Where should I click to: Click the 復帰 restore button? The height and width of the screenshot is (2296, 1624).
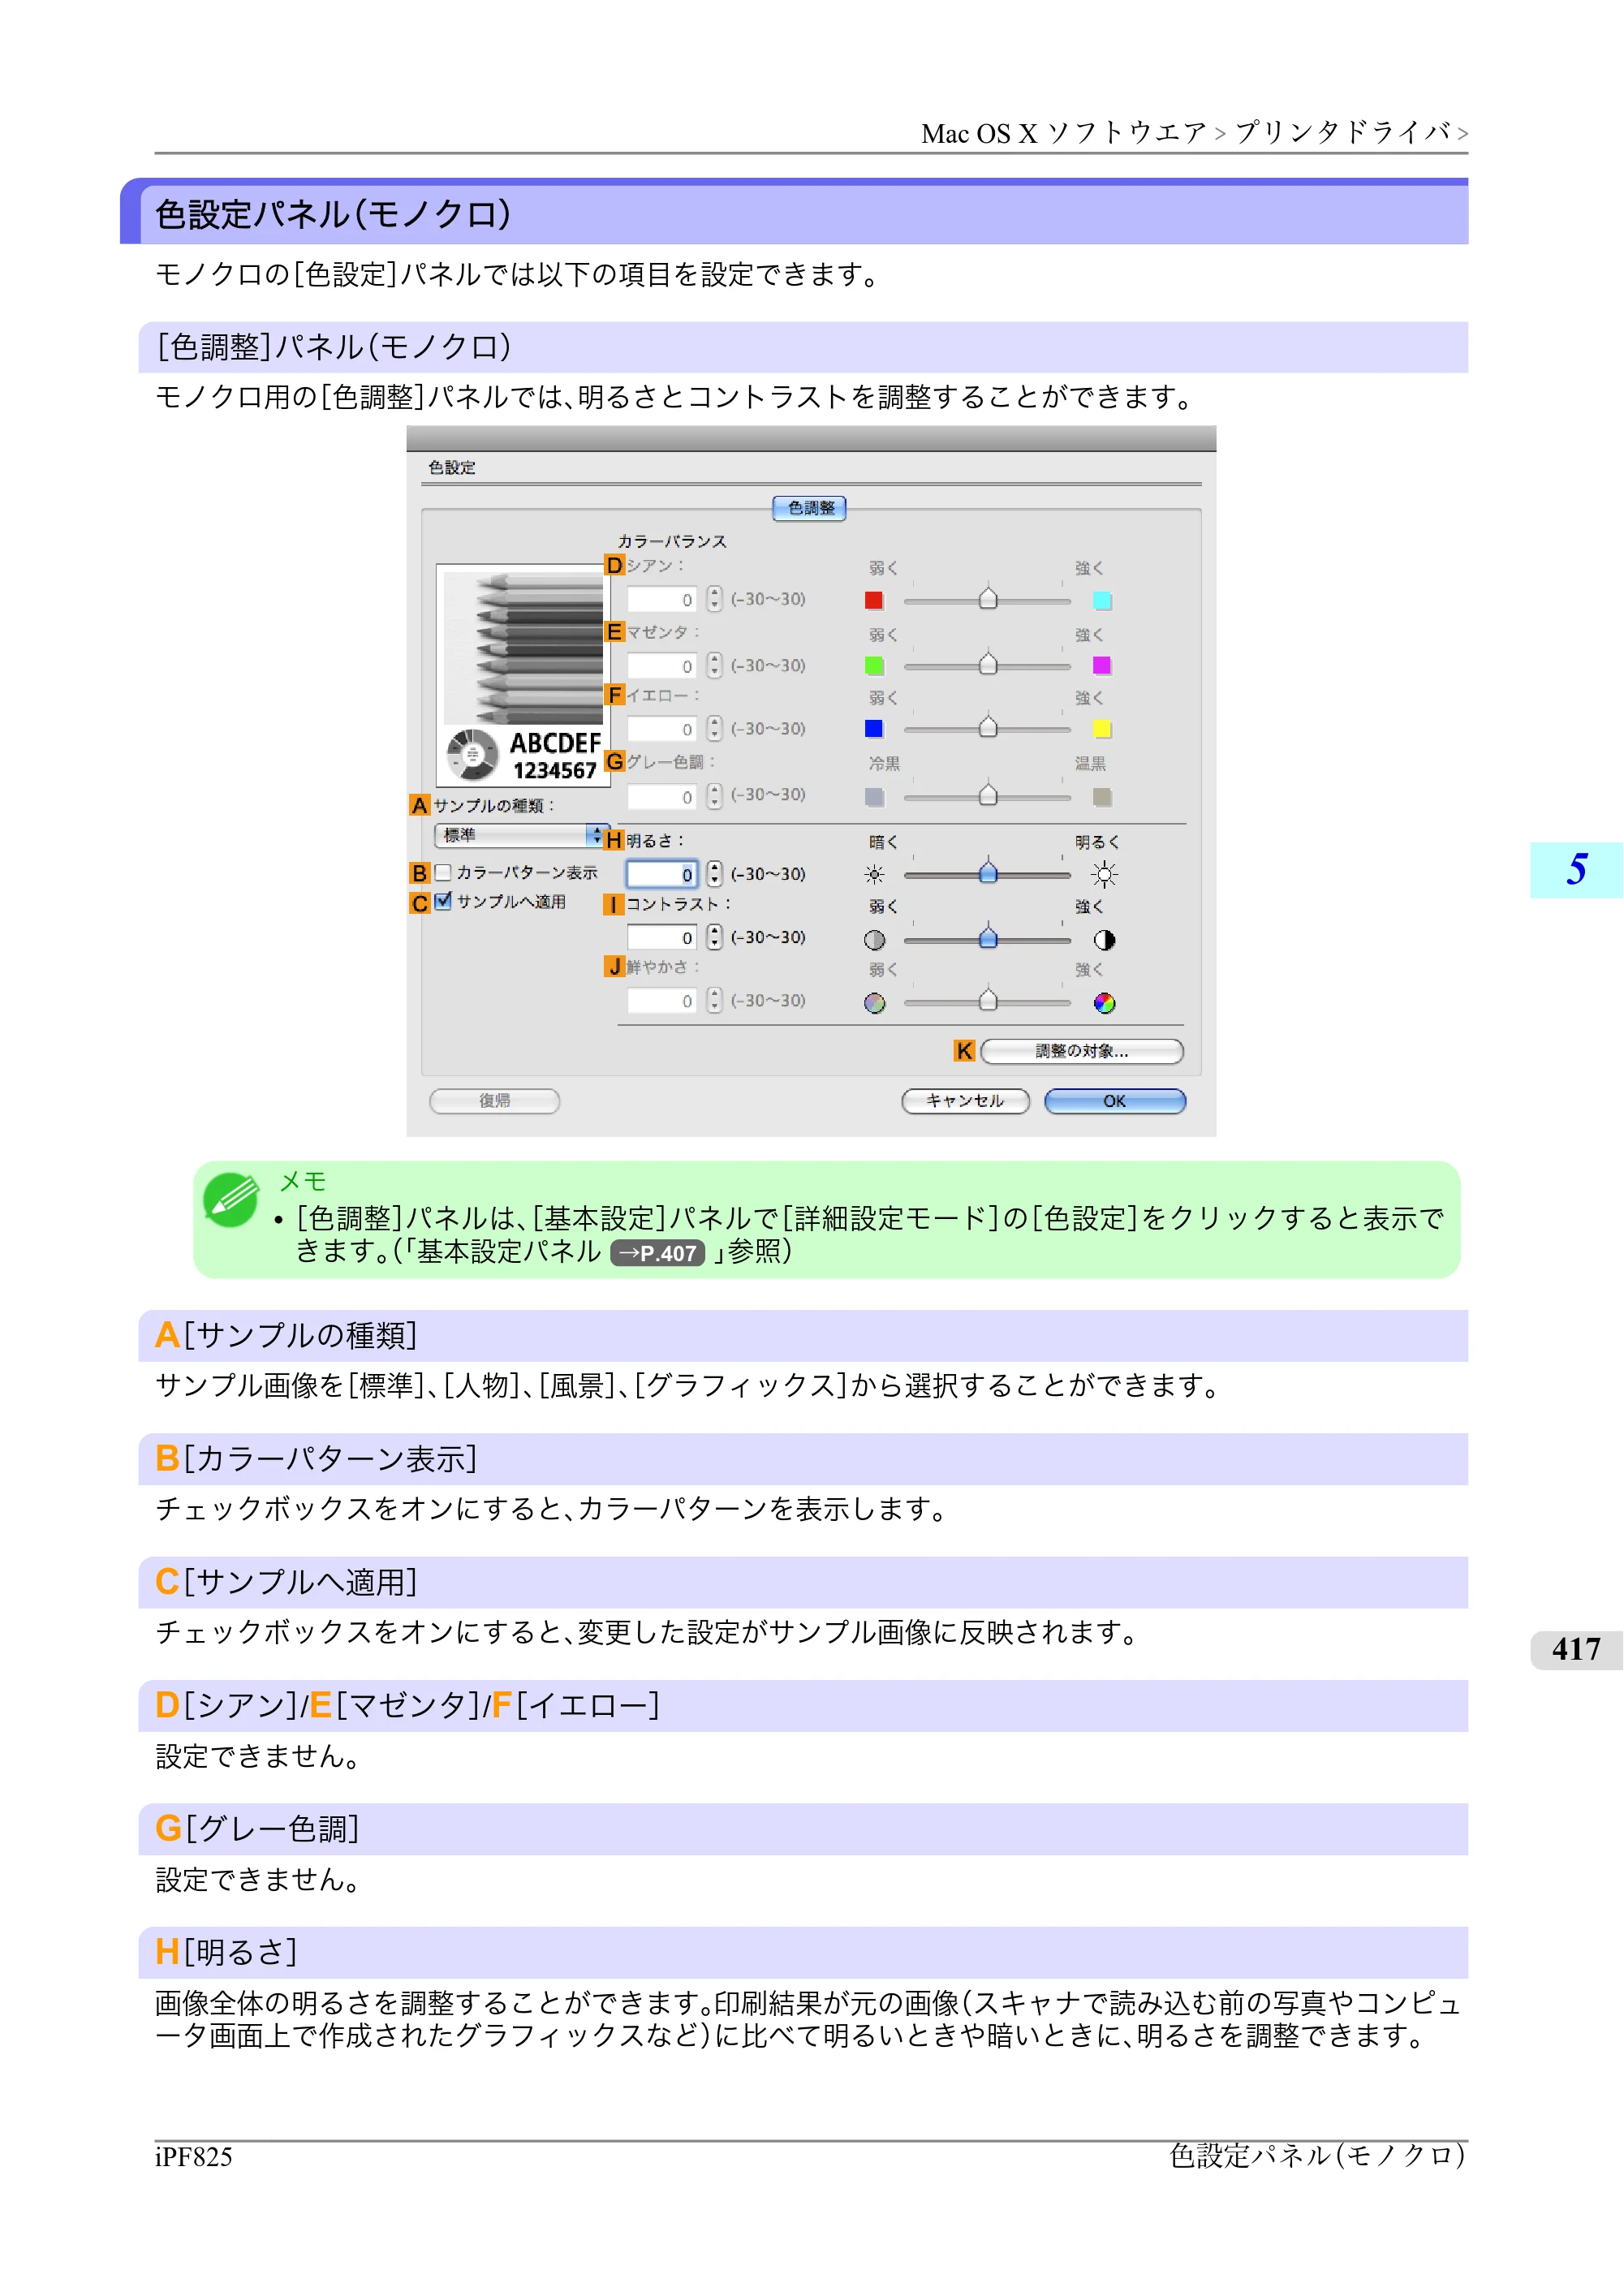point(495,1101)
